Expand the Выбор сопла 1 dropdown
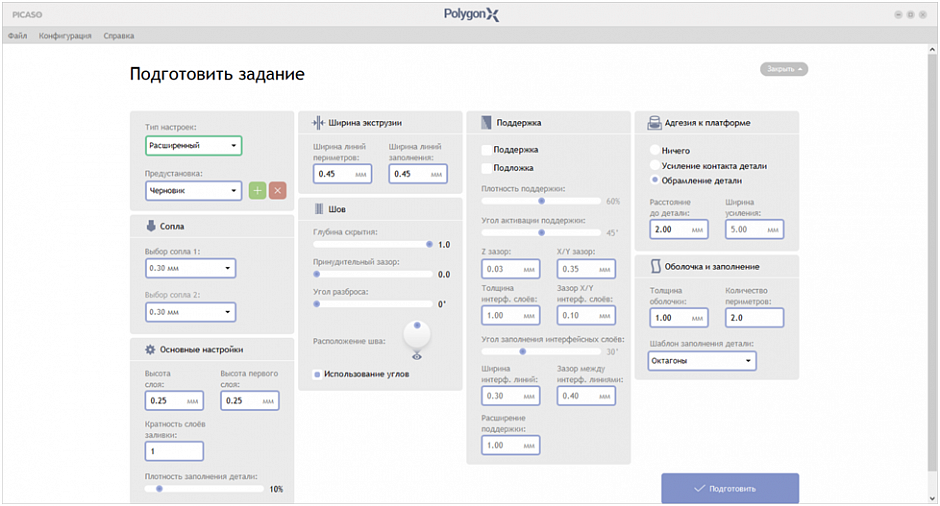This screenshot has width=940, height=506. (190, 268)
